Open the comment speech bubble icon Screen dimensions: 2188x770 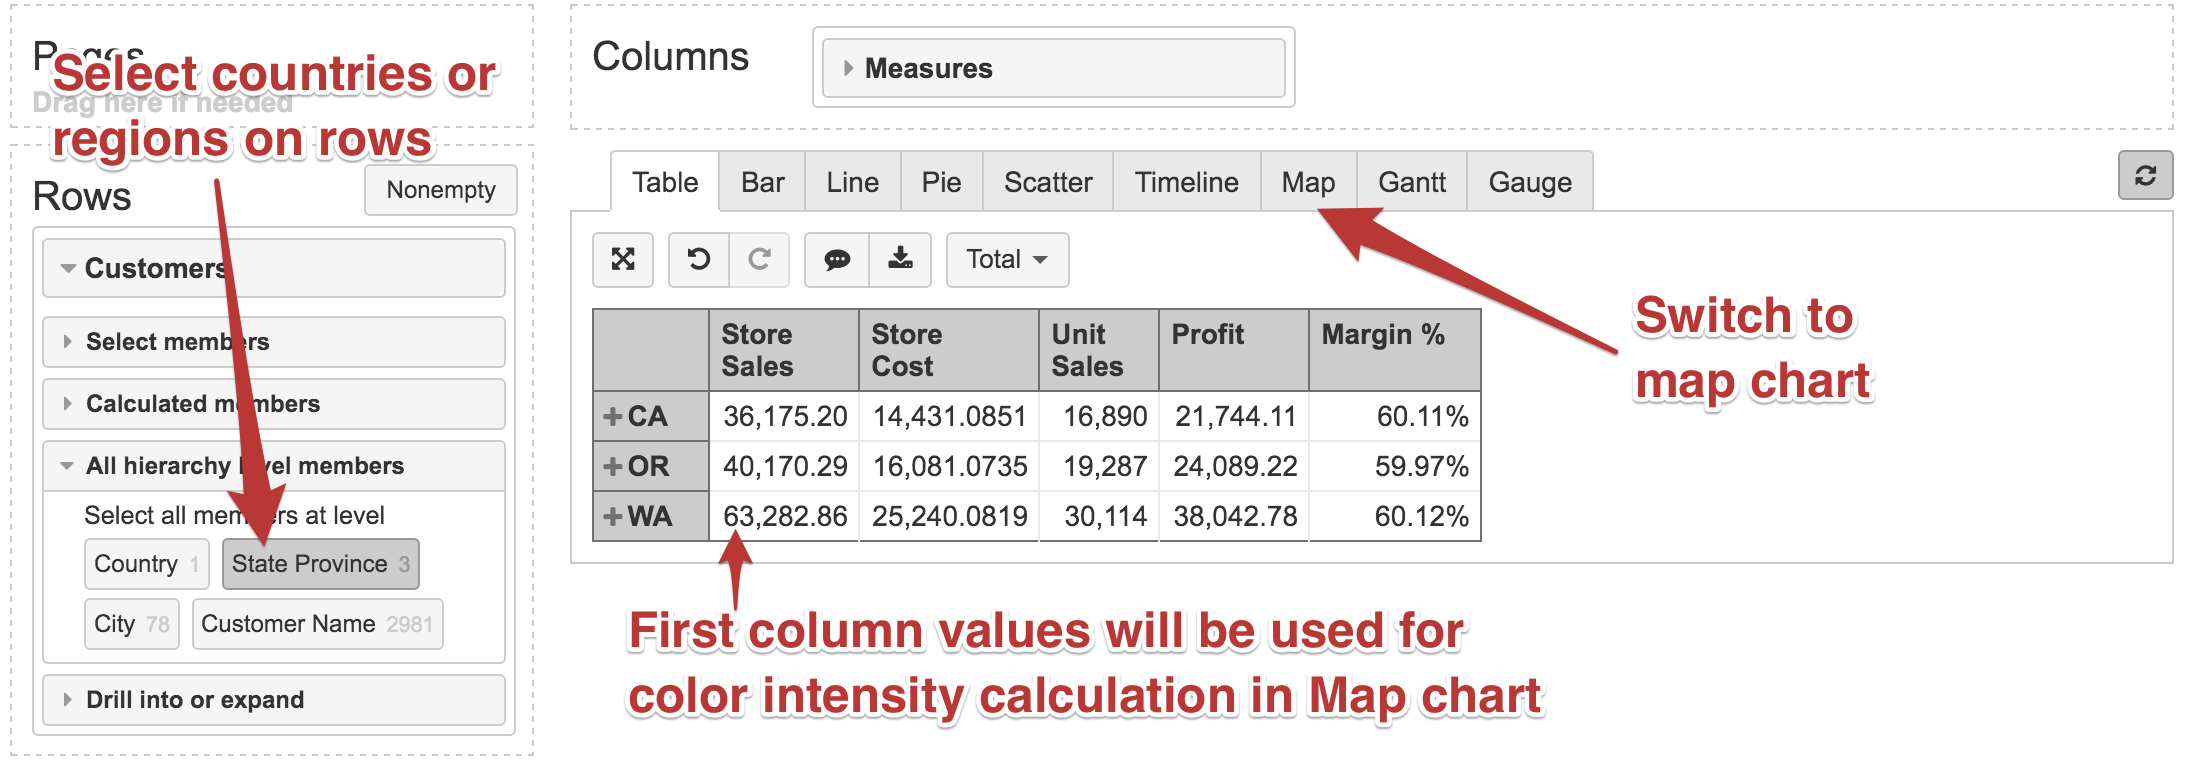837,260
